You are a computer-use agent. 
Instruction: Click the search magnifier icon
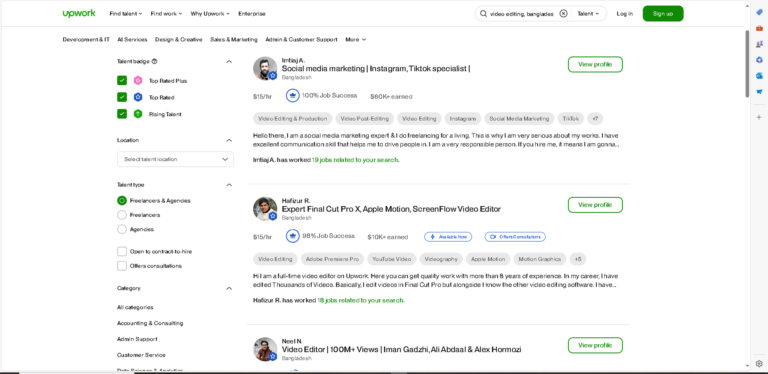pos(483,14)
